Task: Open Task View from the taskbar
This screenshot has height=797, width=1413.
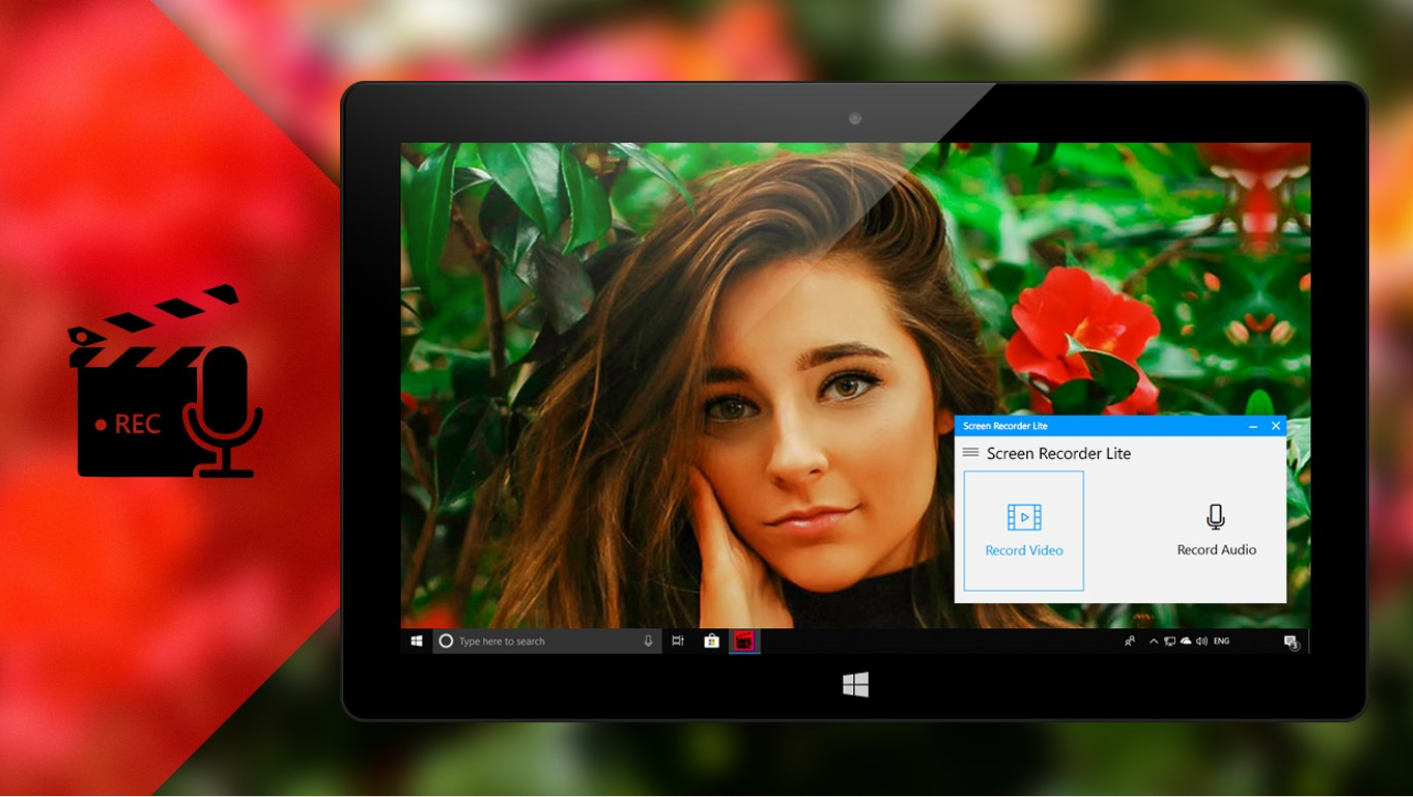Action: (x=678, y=641)
